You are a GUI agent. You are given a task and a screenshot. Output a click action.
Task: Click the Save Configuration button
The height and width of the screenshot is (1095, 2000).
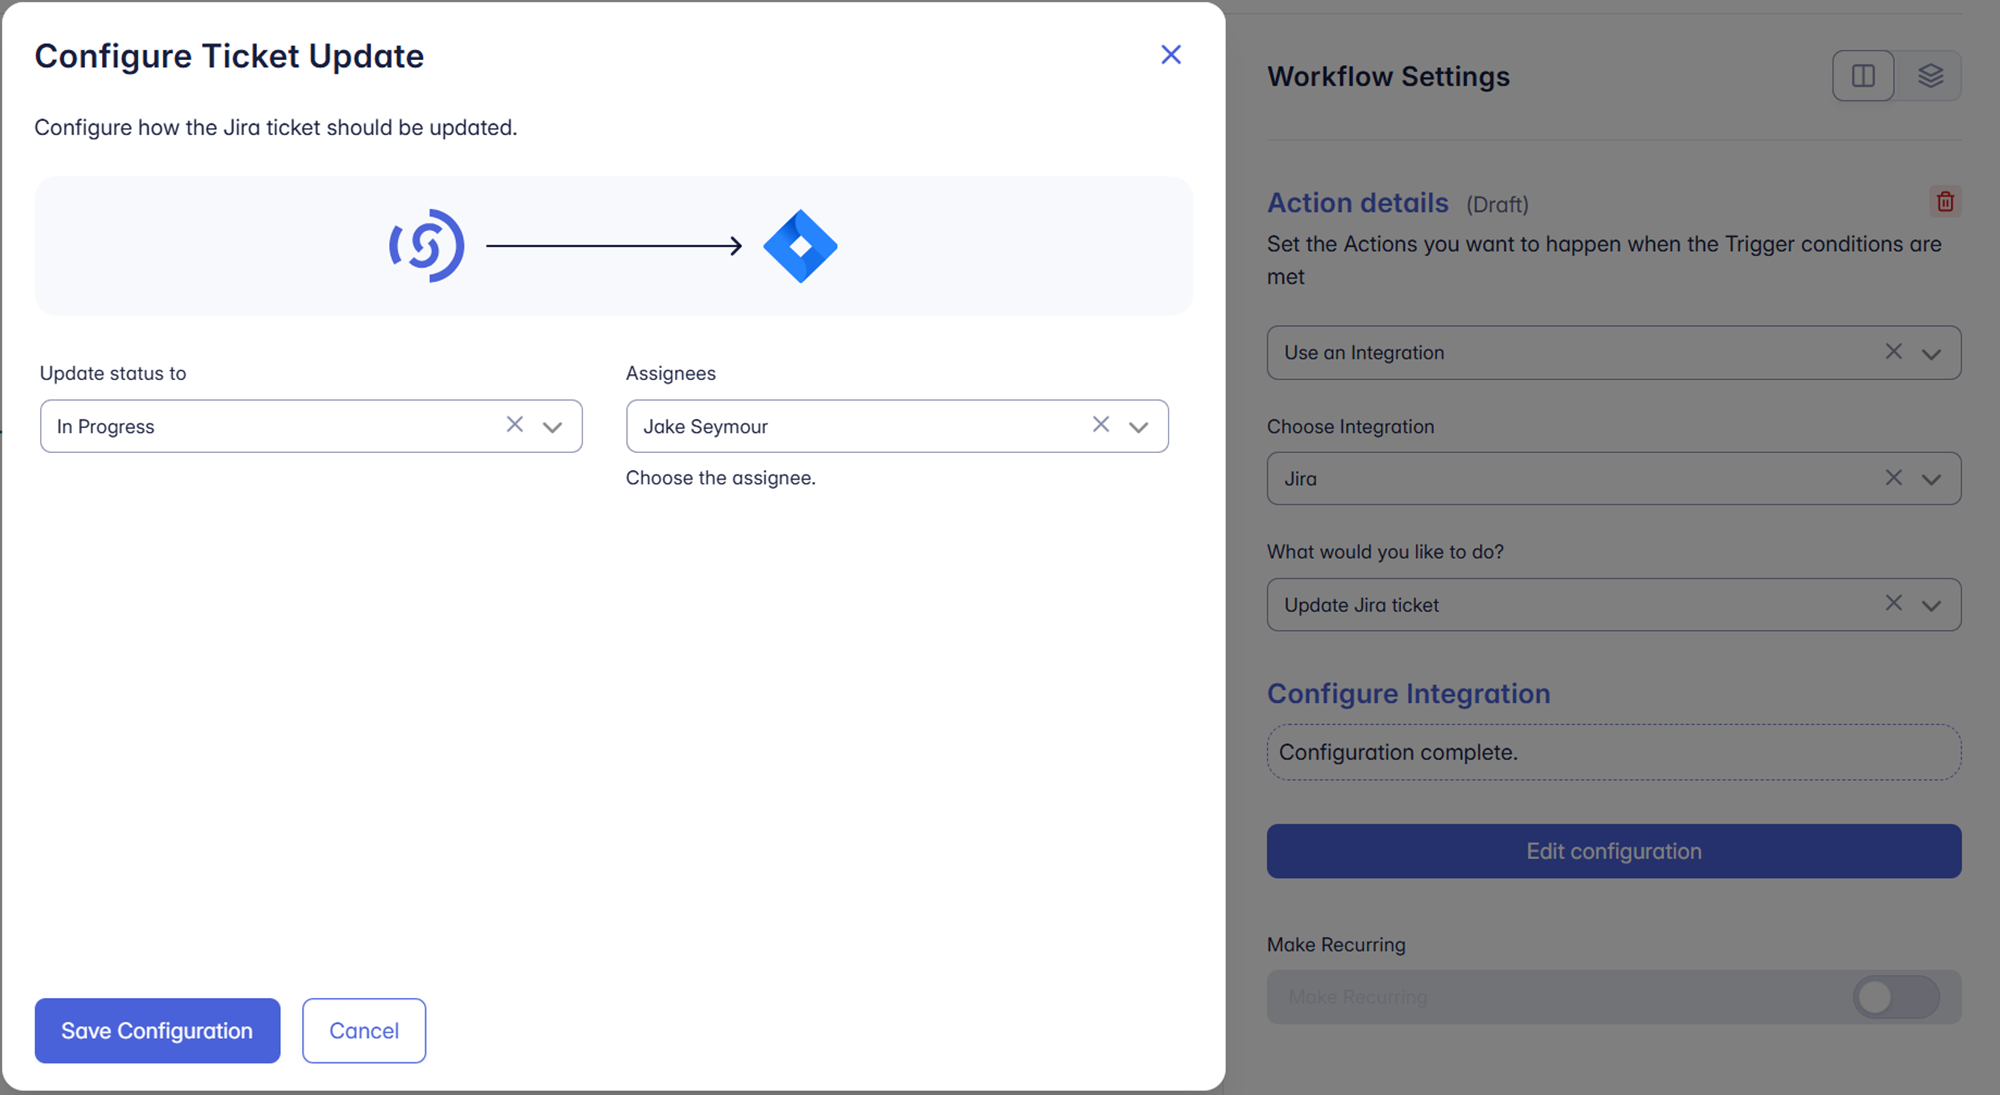click(157, 1030)
